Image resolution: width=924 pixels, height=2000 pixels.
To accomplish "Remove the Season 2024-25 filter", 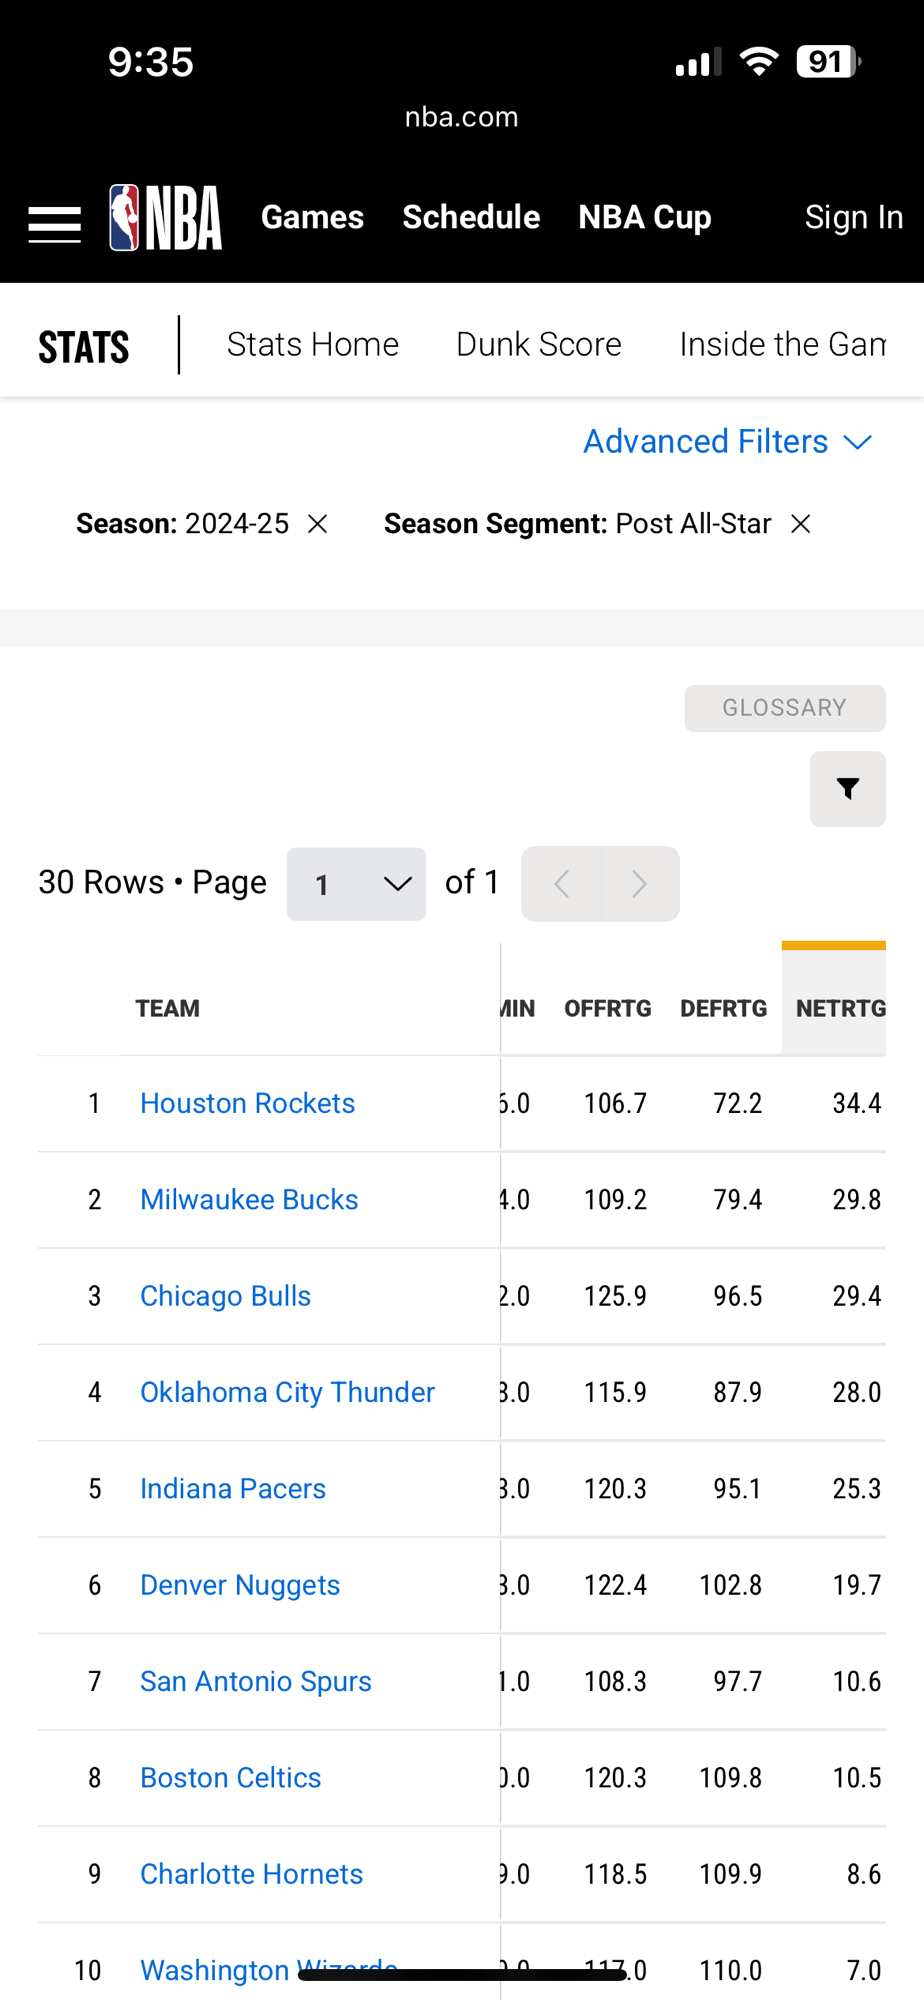I will (318, 524).
